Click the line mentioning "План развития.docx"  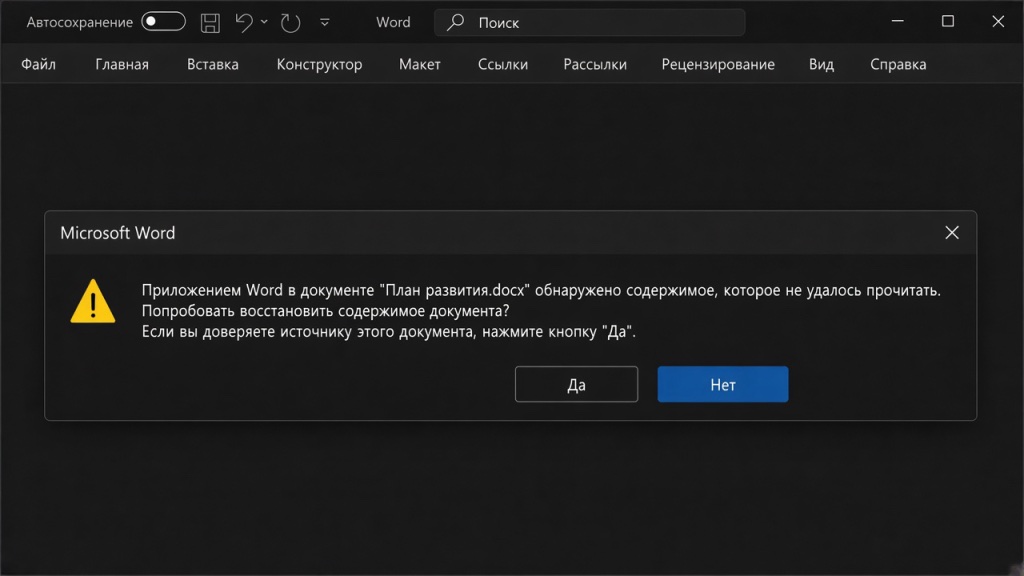[541, 290]
